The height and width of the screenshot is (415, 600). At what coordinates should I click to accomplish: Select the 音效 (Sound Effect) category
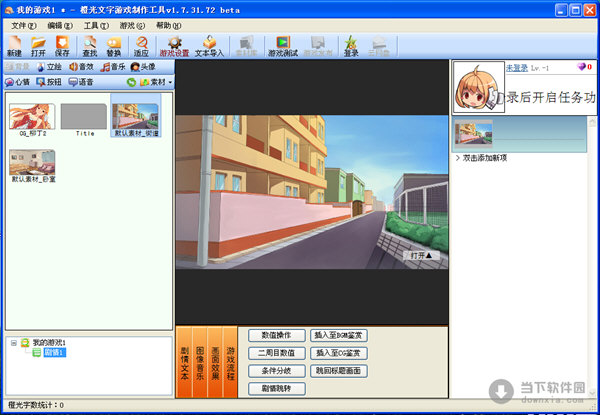pyautogui.click(x=81, y=67)
